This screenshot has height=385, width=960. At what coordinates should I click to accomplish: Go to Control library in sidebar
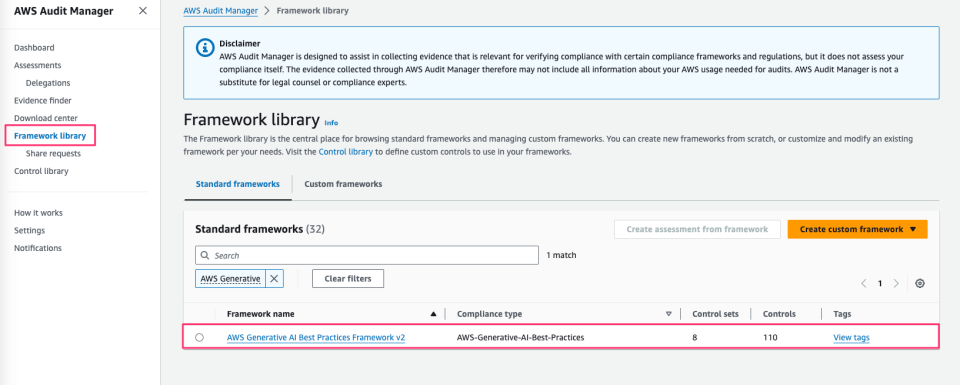41,171
